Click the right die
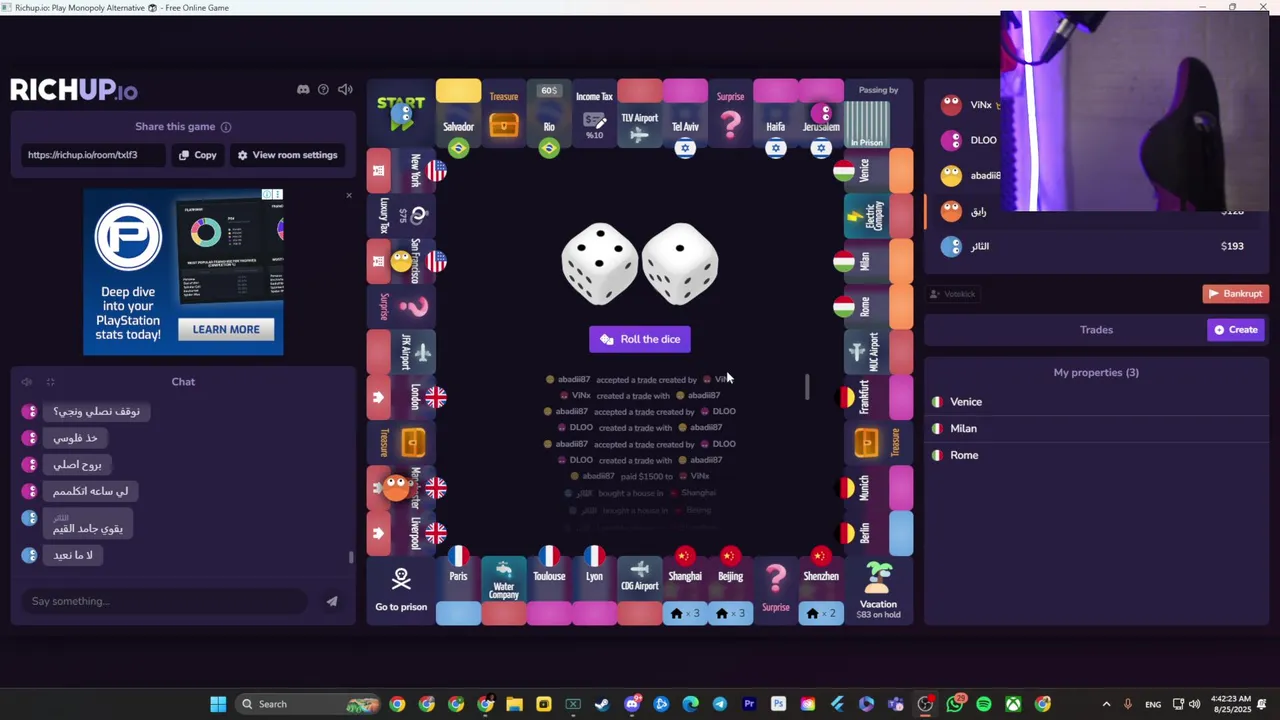The height and width of the screenshot is (720, 1280). [680, 264]
